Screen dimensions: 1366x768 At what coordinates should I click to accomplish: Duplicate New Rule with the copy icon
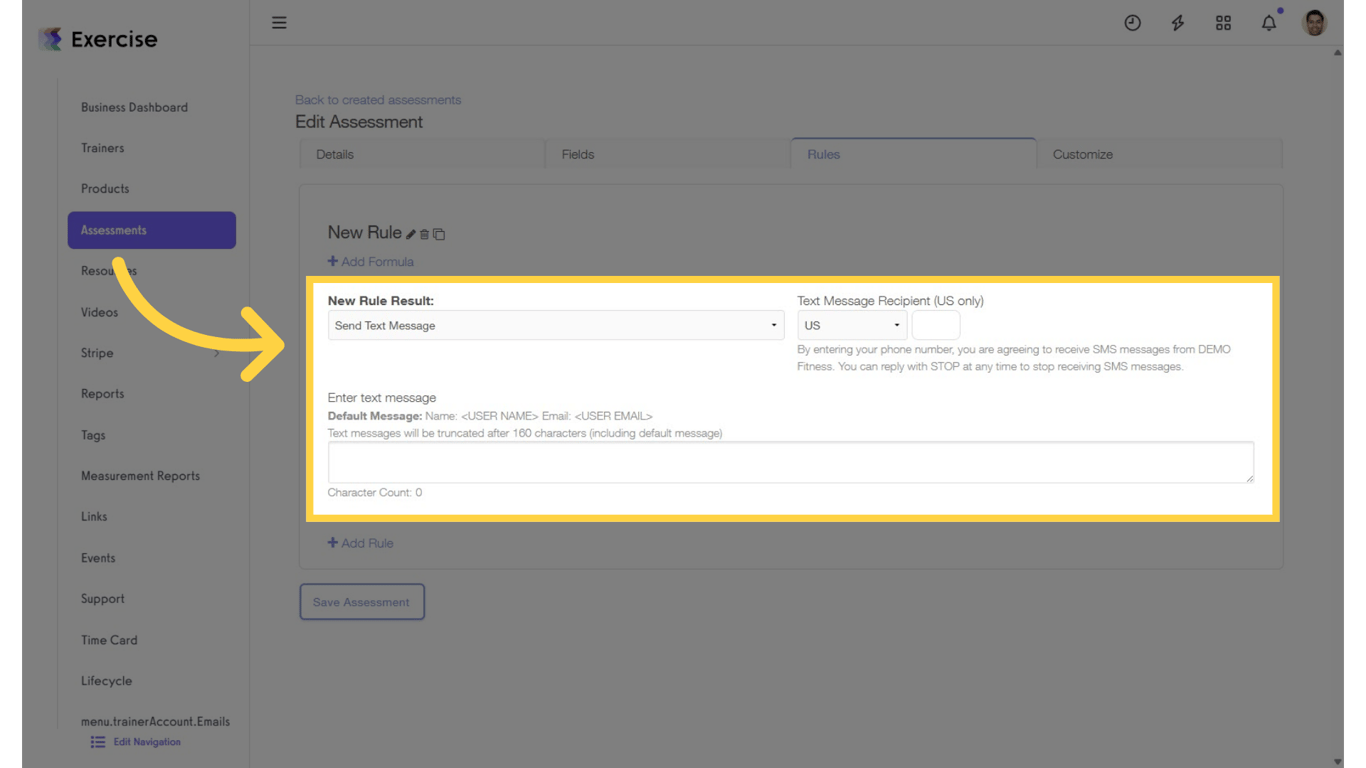[438, 233]
